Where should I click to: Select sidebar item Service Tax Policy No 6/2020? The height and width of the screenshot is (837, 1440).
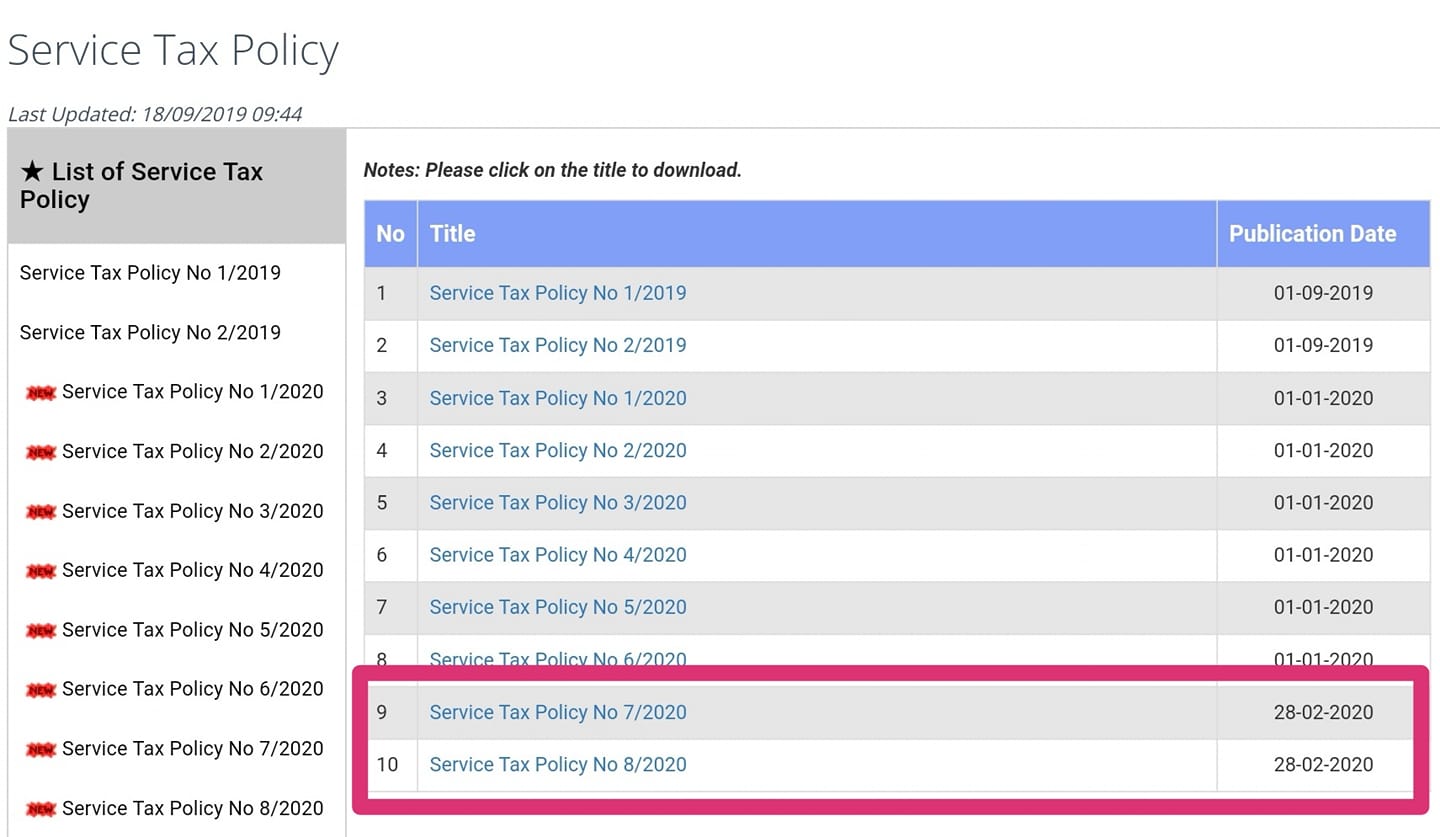coord(193,689)
